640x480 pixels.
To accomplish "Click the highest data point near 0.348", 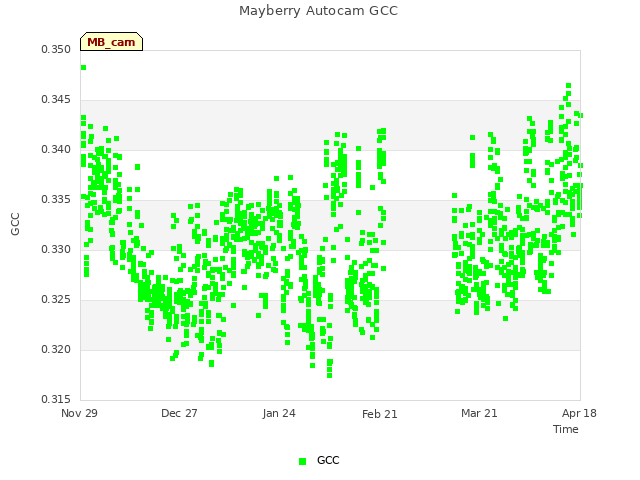I will (x=83, y=68).
